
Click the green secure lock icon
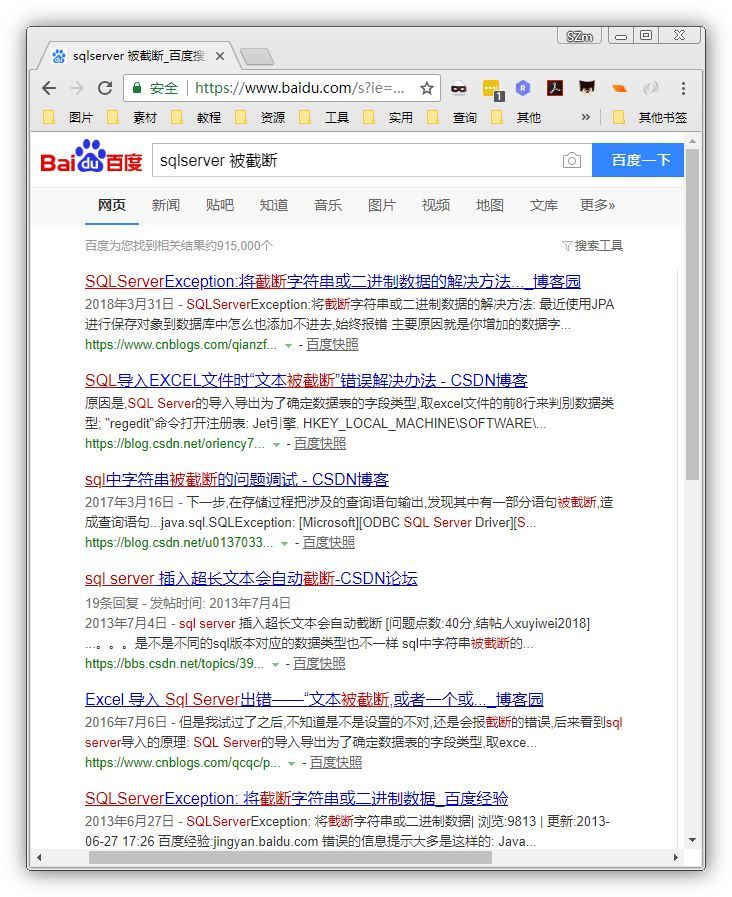pyautogui.click(x=137, y=88)
